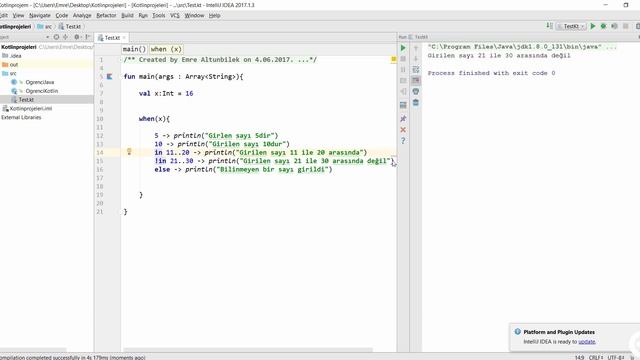Select the Kotlinprojeleri project root
640x360 pixels.
pyautogui.click(x=18, y=47)
